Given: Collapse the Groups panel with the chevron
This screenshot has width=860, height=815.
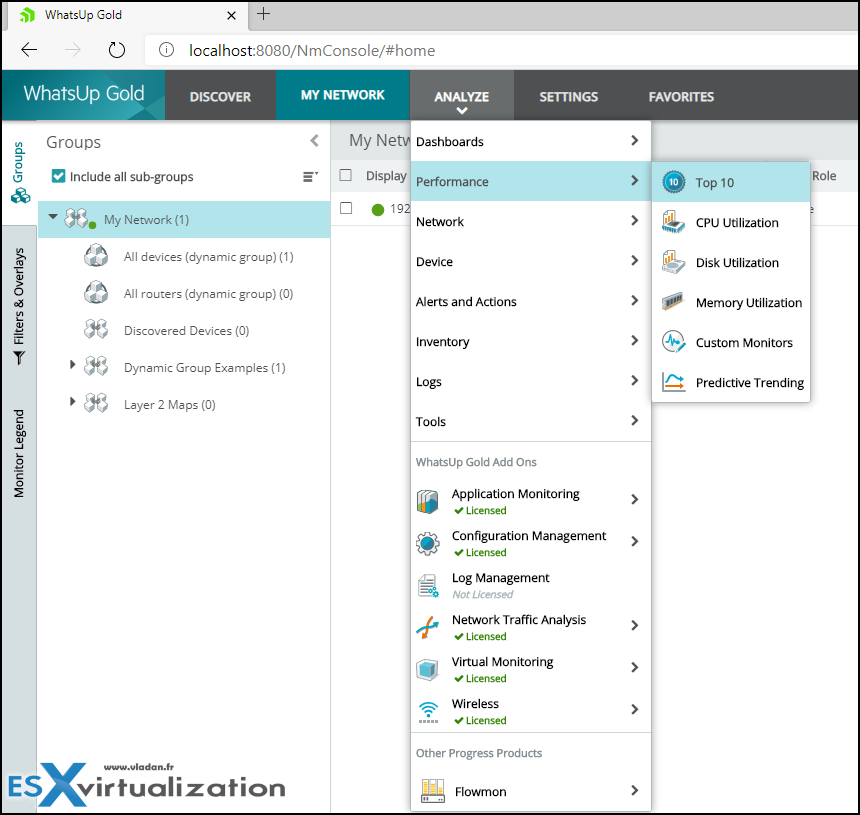Looking at the screenshot, I should (x=314, y=141).
